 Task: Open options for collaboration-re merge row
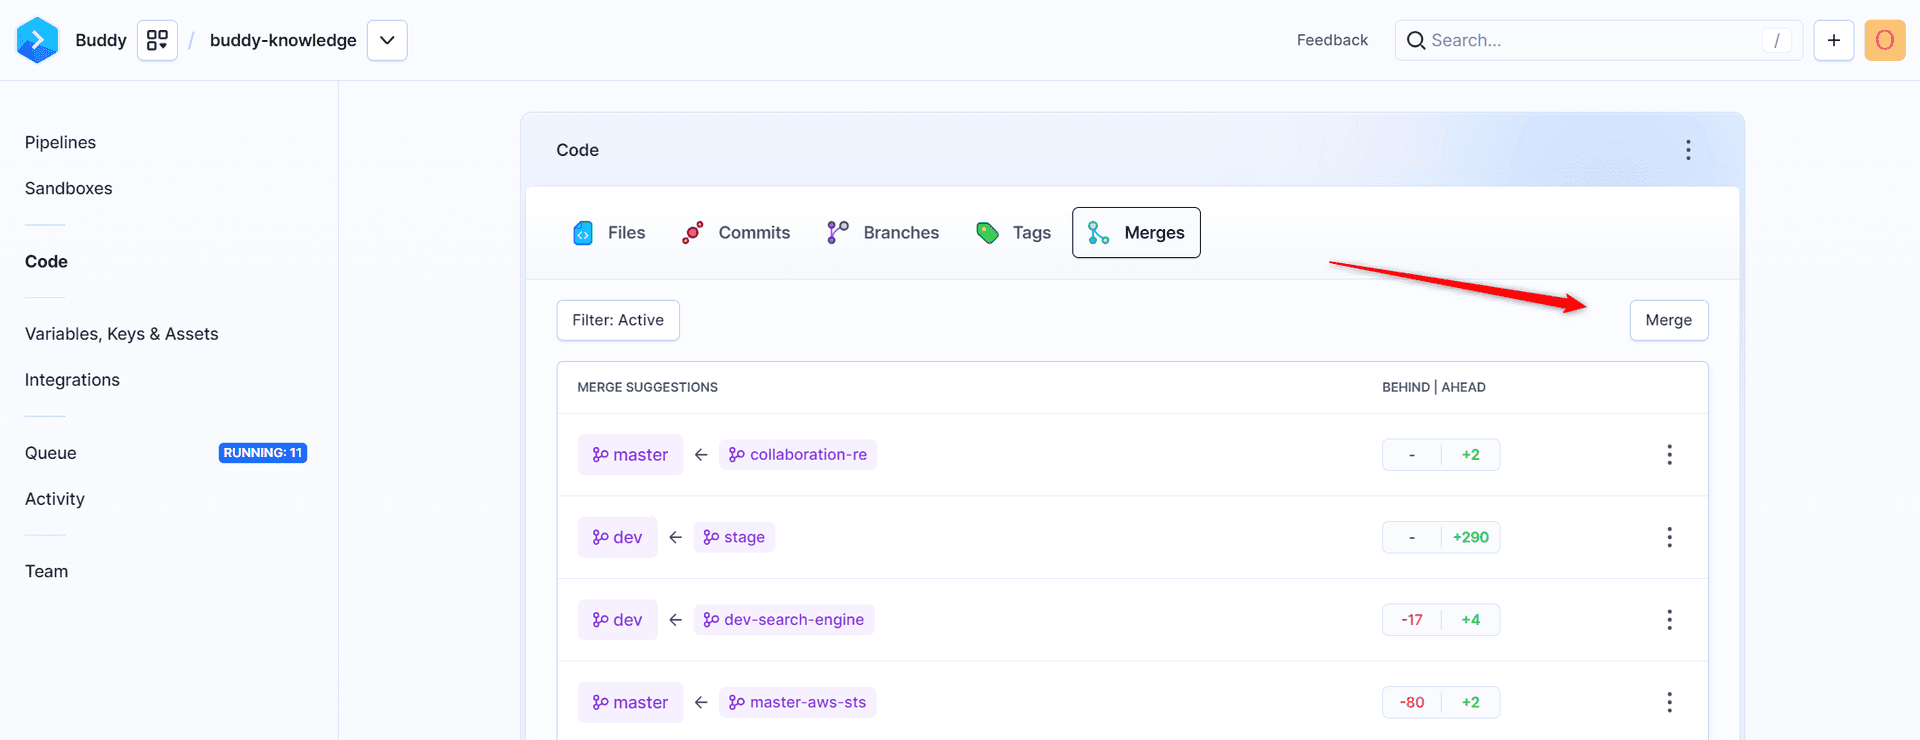(x=1669, y=455)
